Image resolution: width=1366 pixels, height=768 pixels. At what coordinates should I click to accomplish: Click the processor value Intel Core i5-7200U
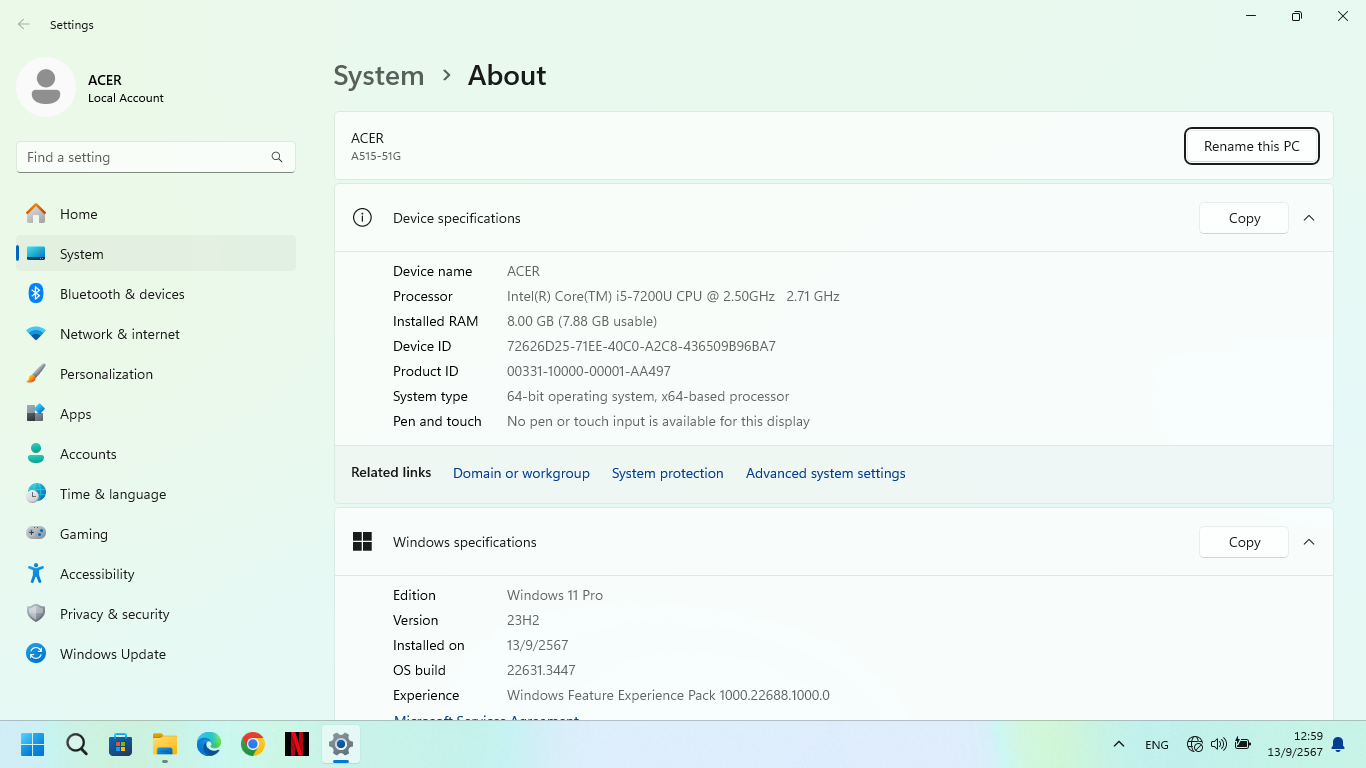(673, 296)
